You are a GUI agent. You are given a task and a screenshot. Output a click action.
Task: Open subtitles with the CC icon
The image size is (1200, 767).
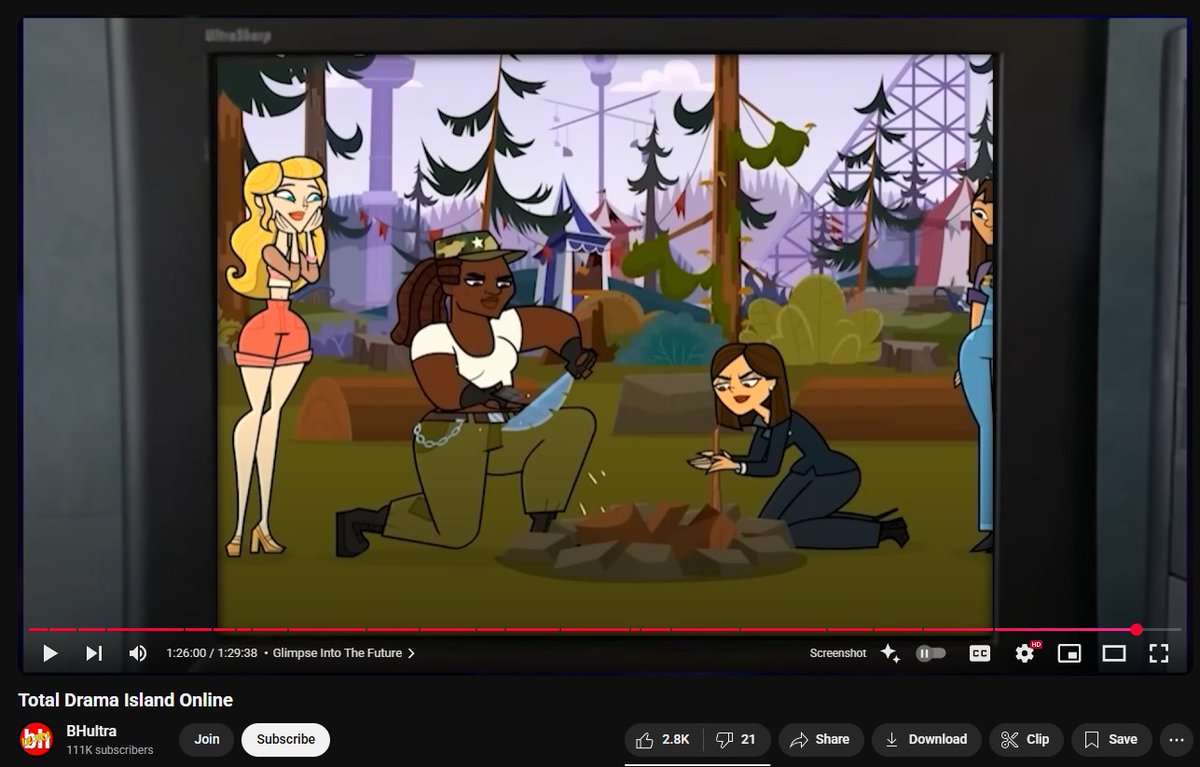(979, 653)
